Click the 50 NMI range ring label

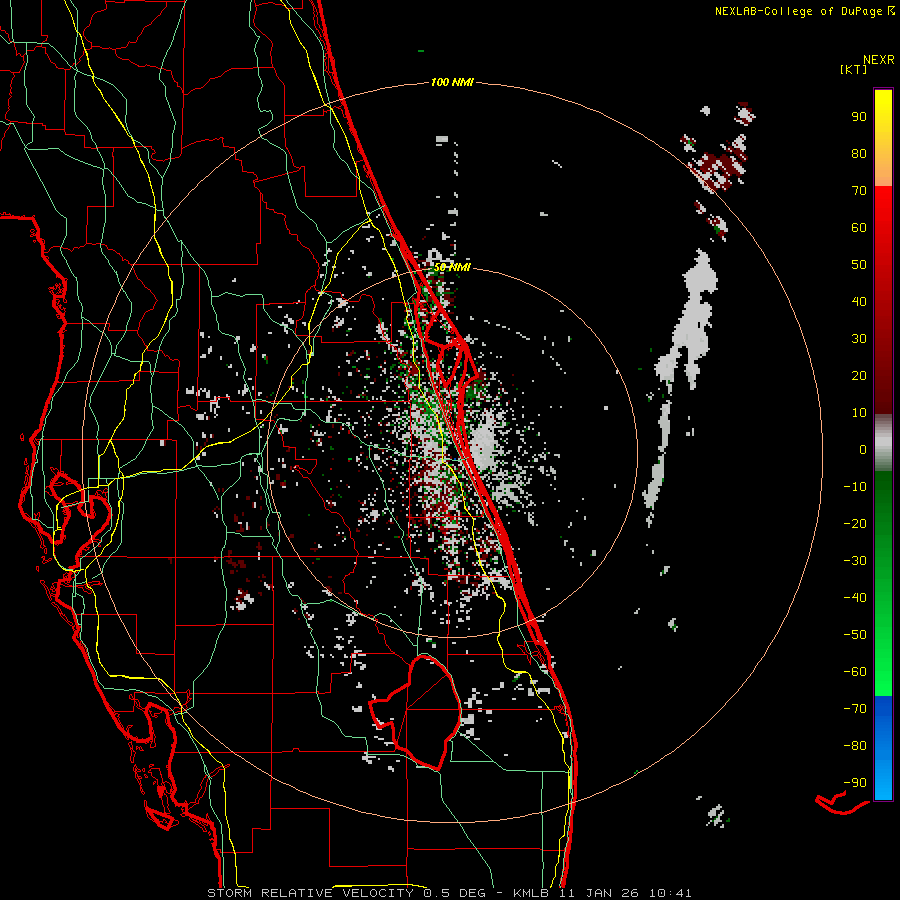pos(452,267)
